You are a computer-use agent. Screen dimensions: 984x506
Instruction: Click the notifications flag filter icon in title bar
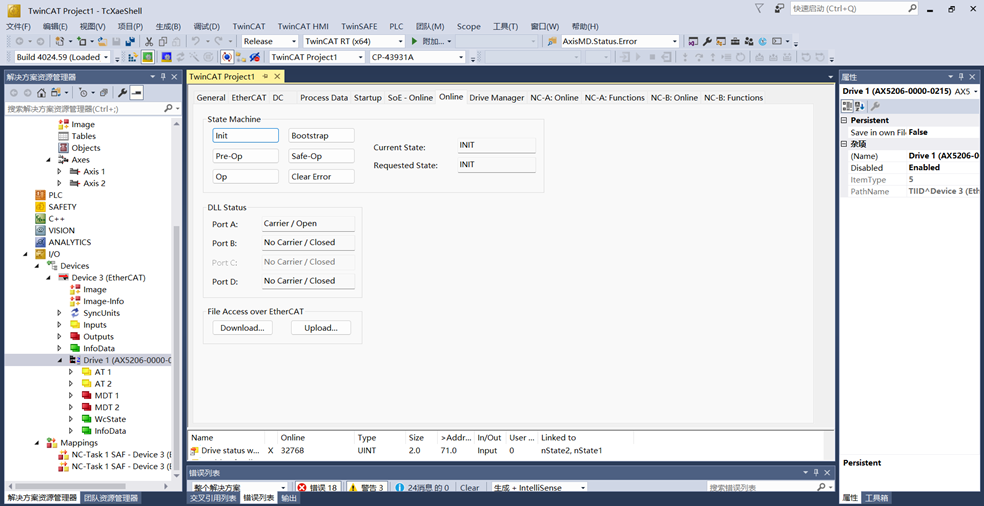759,9
